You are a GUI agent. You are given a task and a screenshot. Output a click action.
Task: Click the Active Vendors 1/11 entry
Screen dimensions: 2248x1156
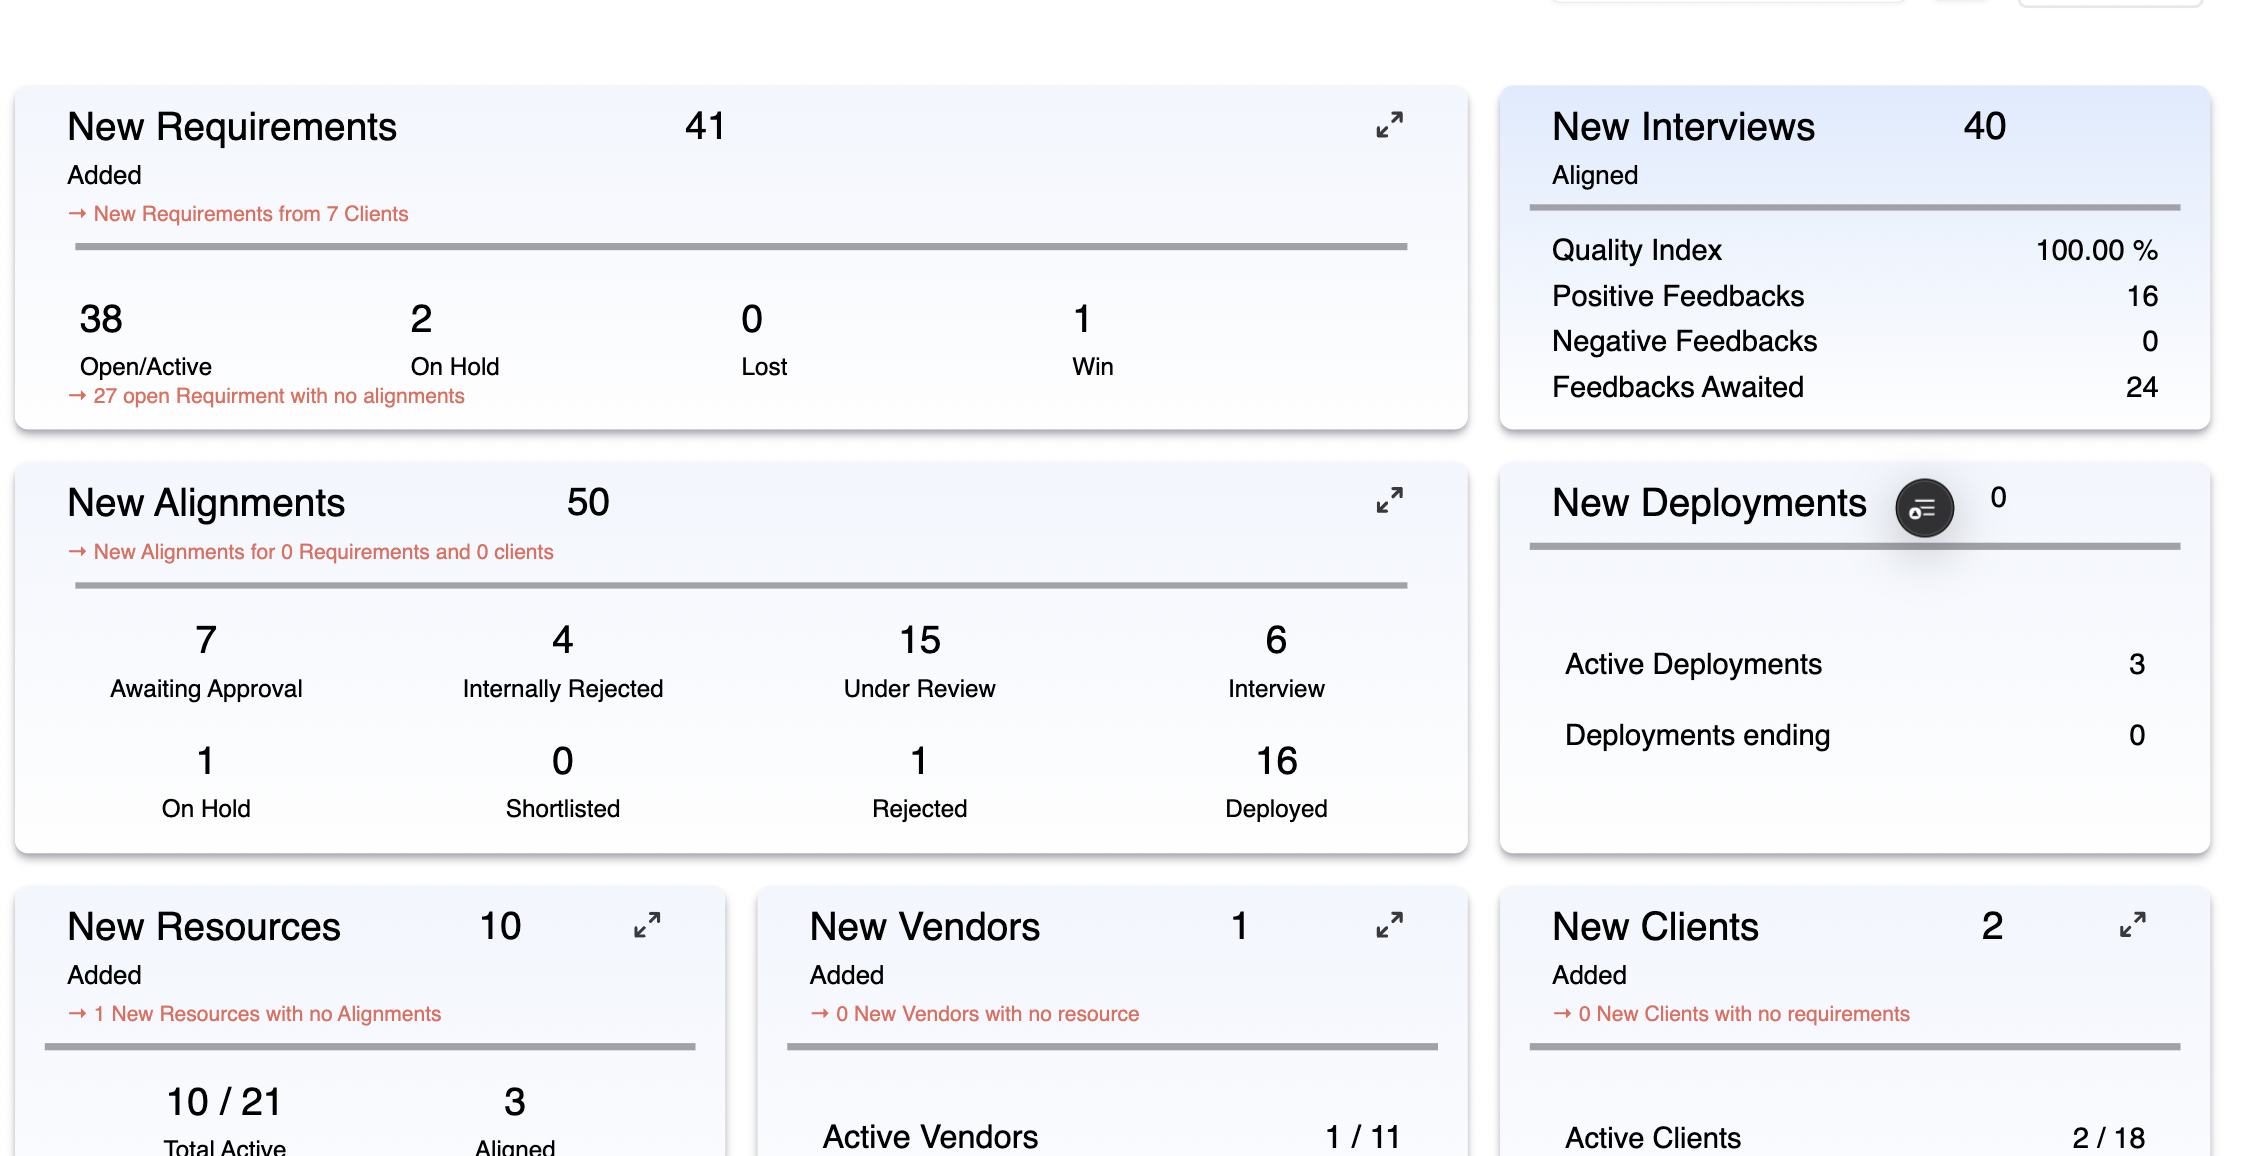pos(1110,1135)
